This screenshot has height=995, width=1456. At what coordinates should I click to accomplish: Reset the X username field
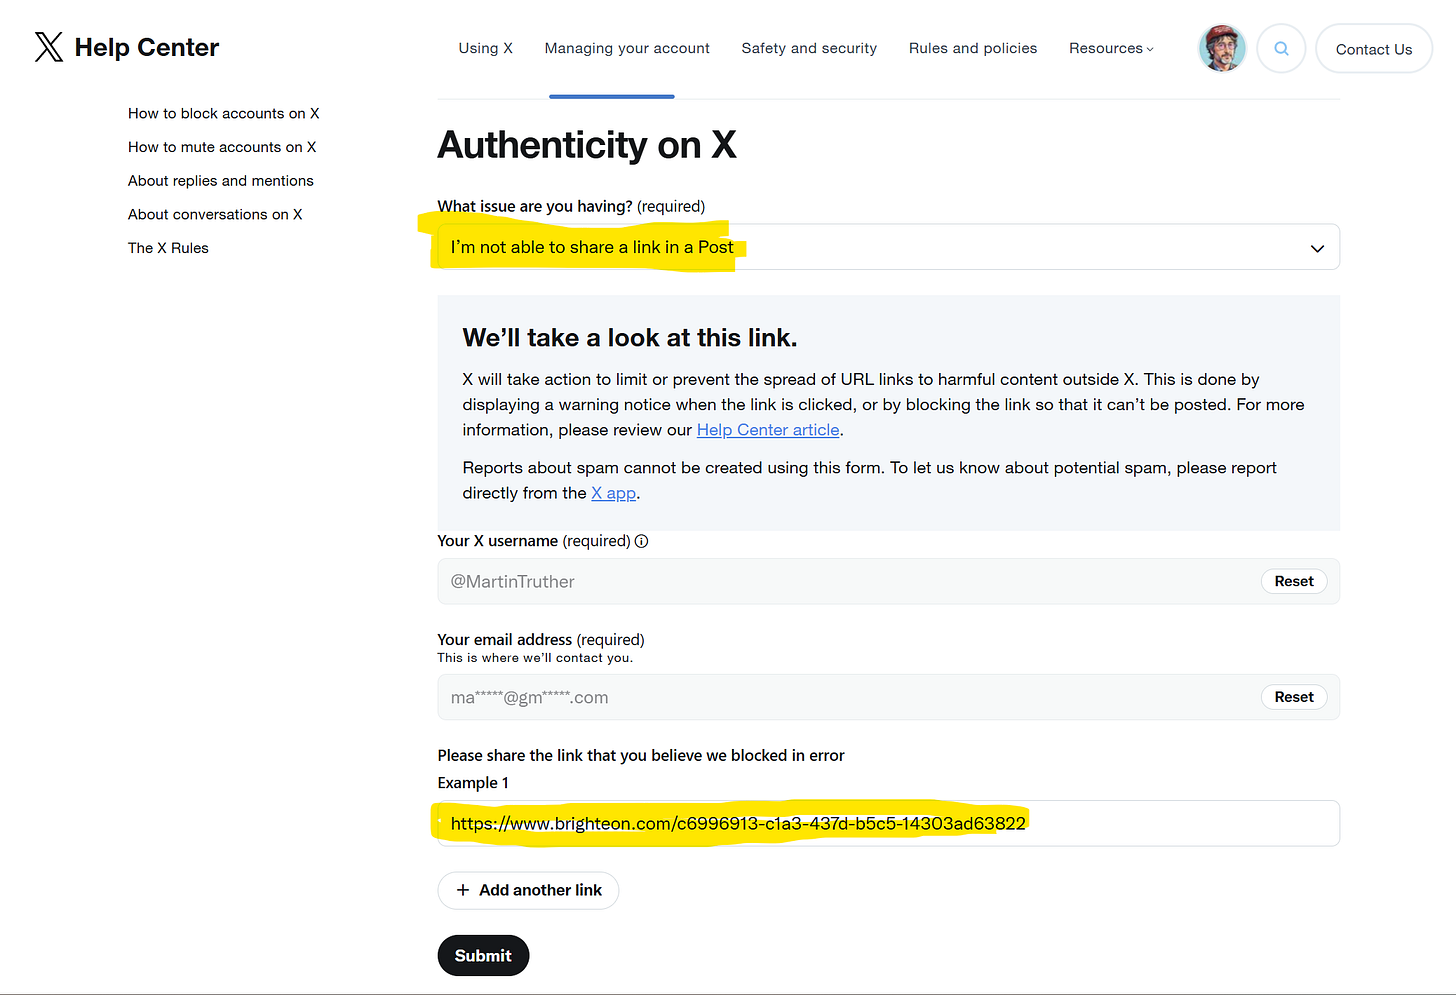click(1294, 581)
